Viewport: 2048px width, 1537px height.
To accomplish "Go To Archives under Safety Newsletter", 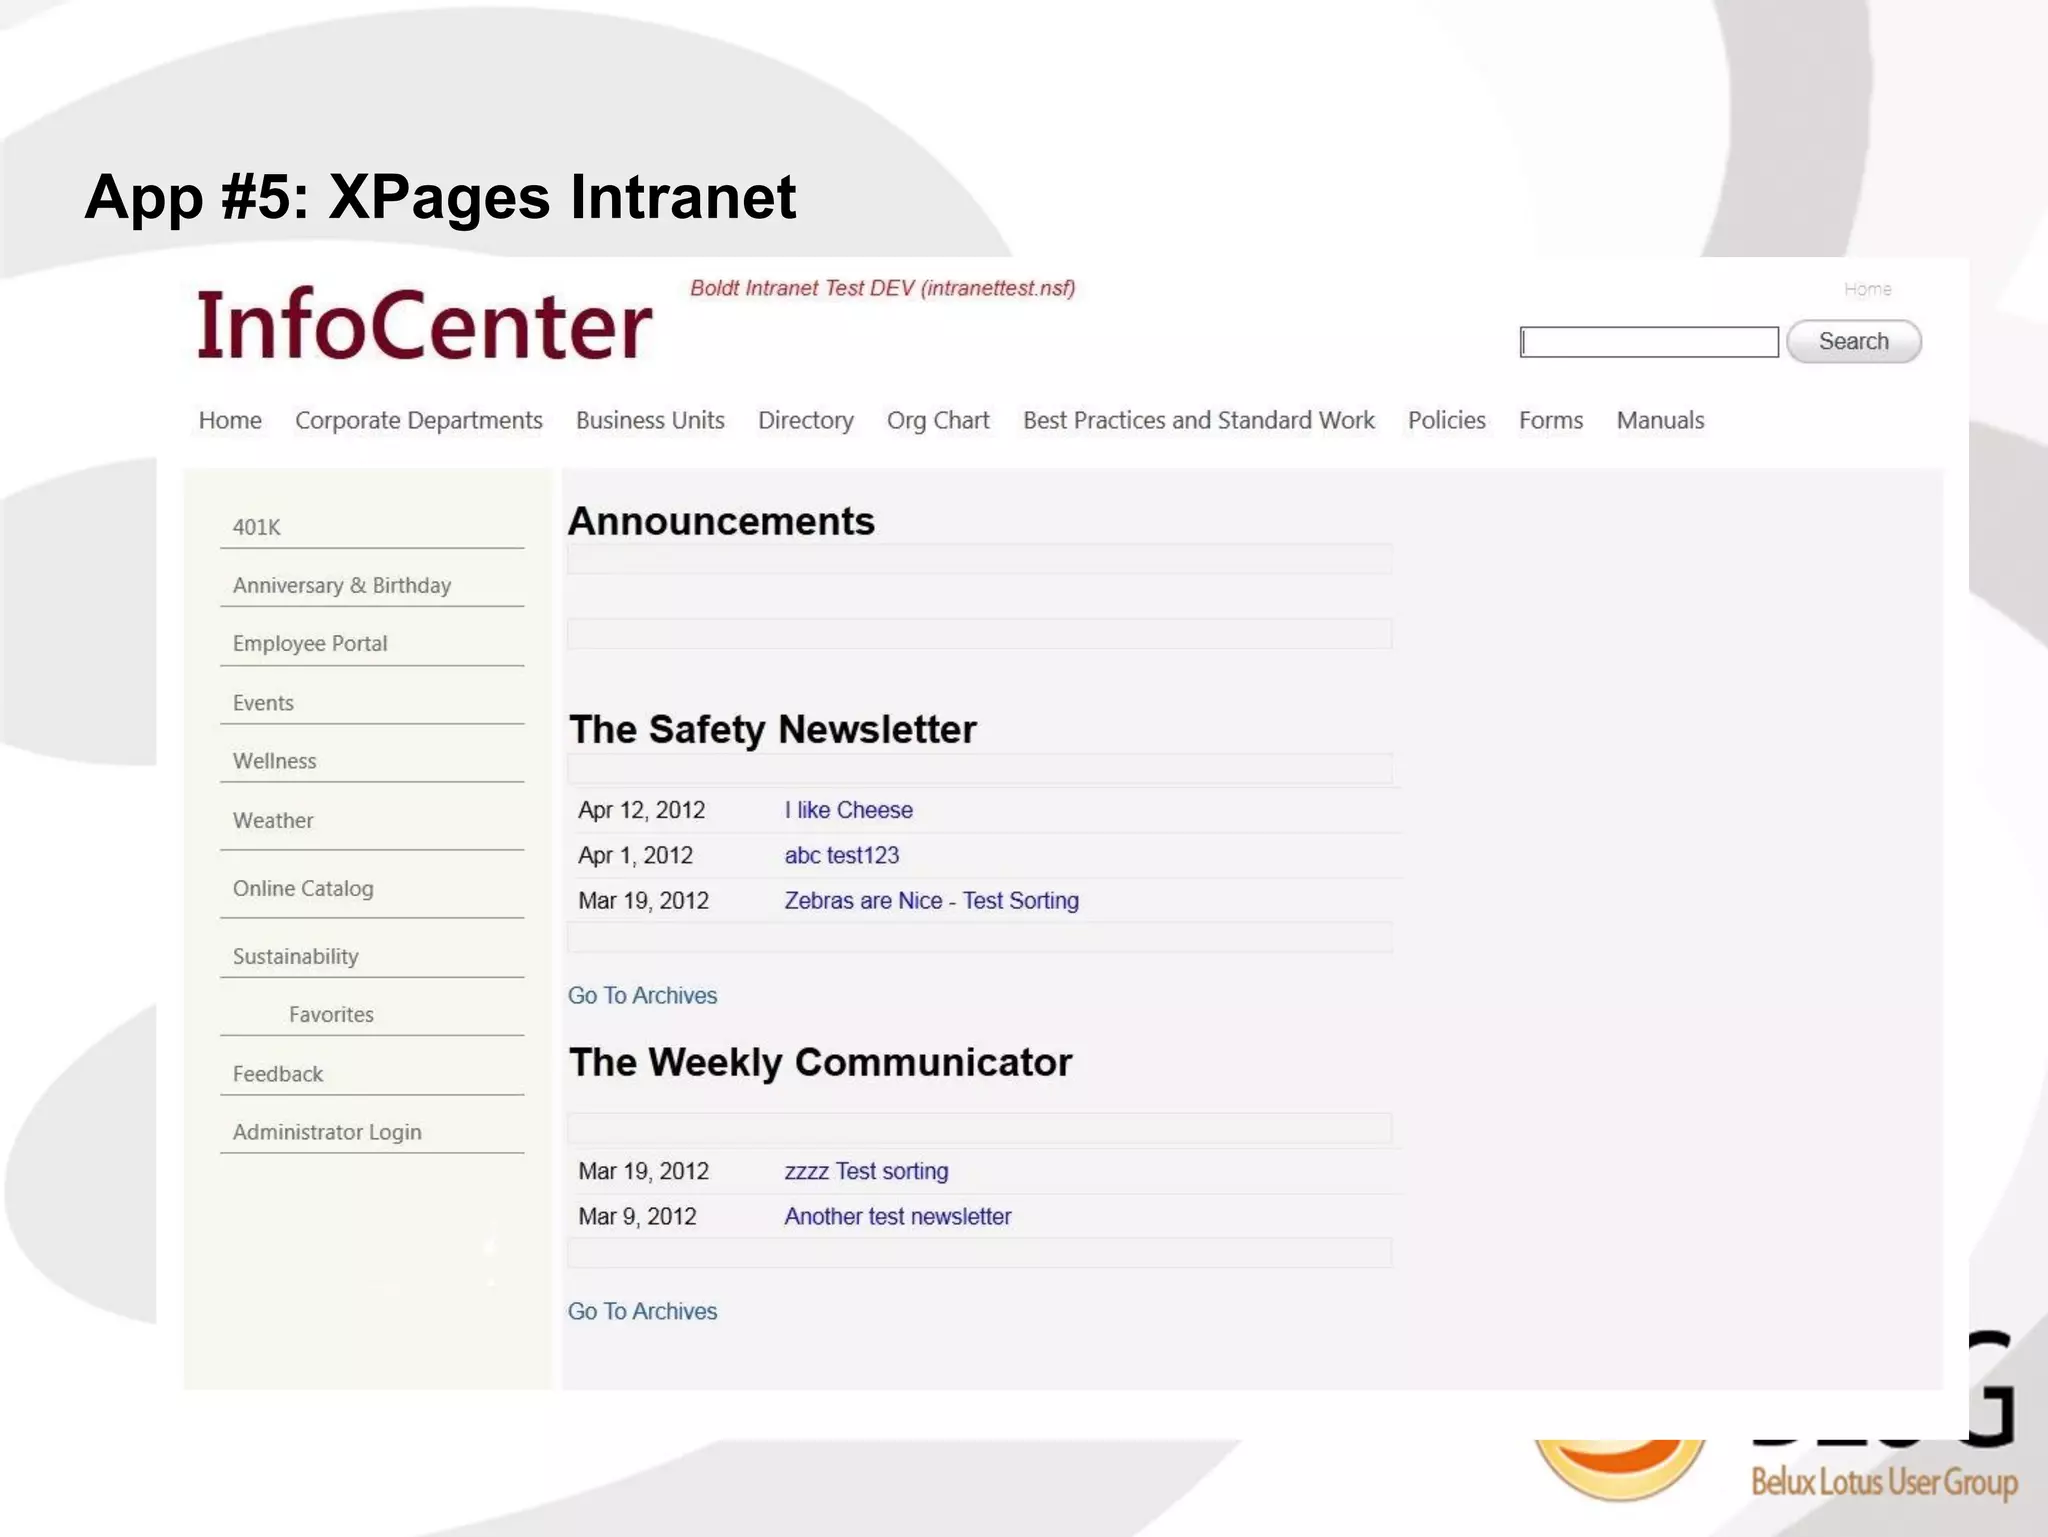I will pos(642,996).
